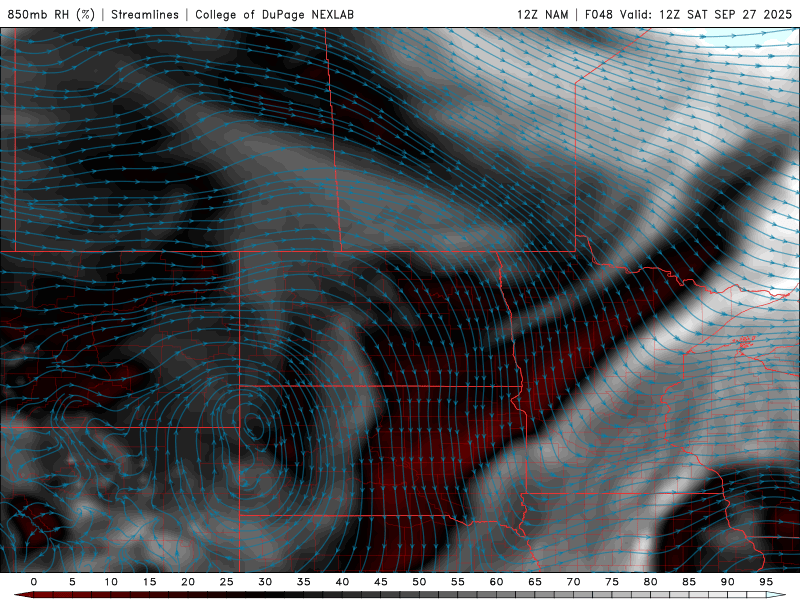The width and height of the screenshot is (800, 600).
Task: Click the '45' label on the color scale
Action: pyautogui.click(x=381, y=582)
